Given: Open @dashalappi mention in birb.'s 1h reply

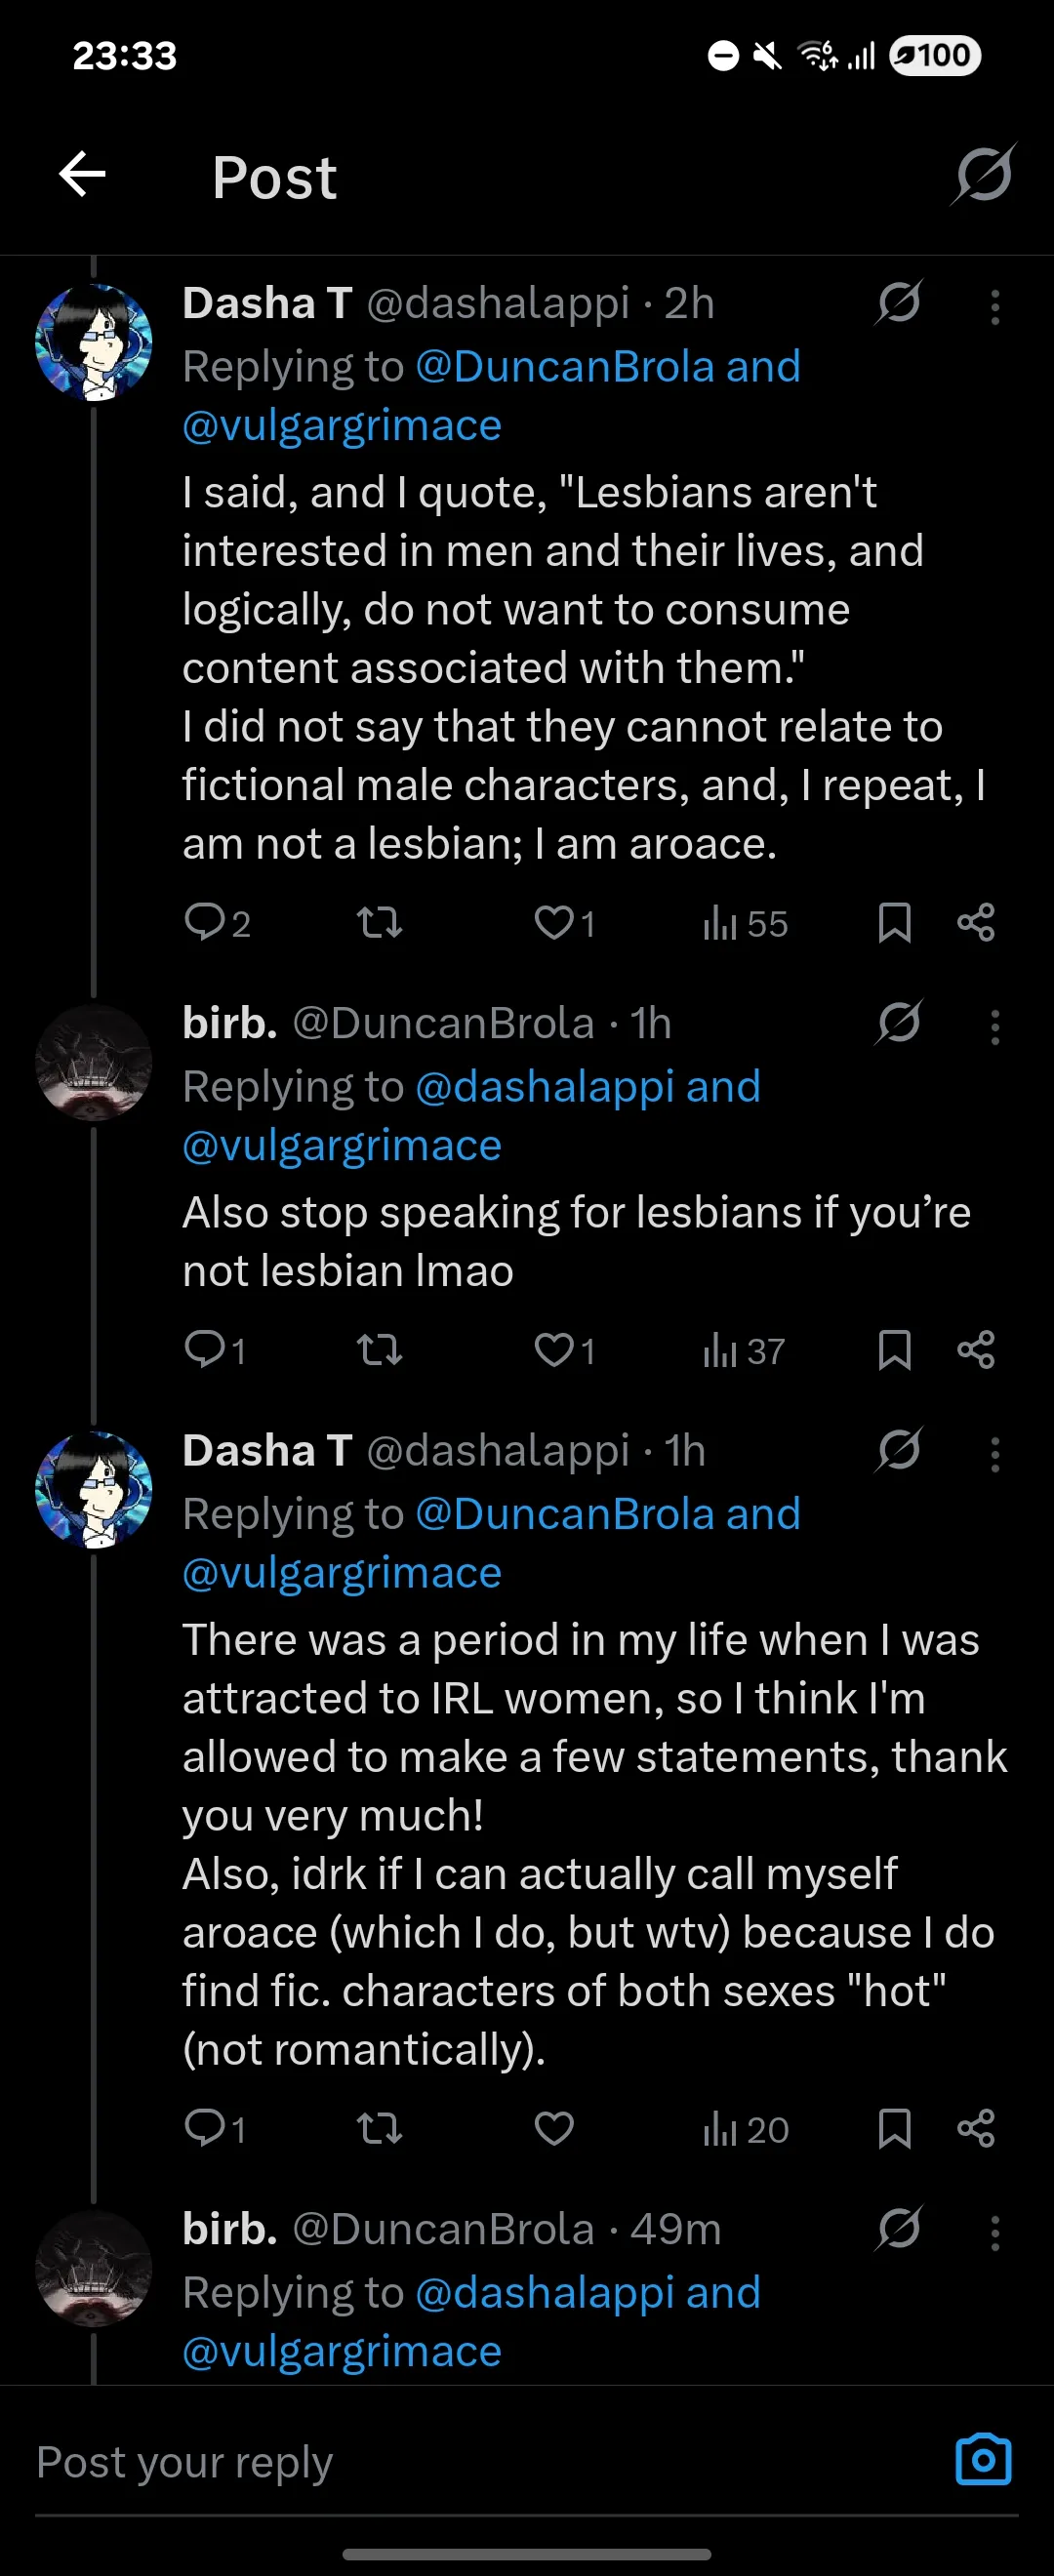Looking at the screenshot, I should pos(545,1086).
